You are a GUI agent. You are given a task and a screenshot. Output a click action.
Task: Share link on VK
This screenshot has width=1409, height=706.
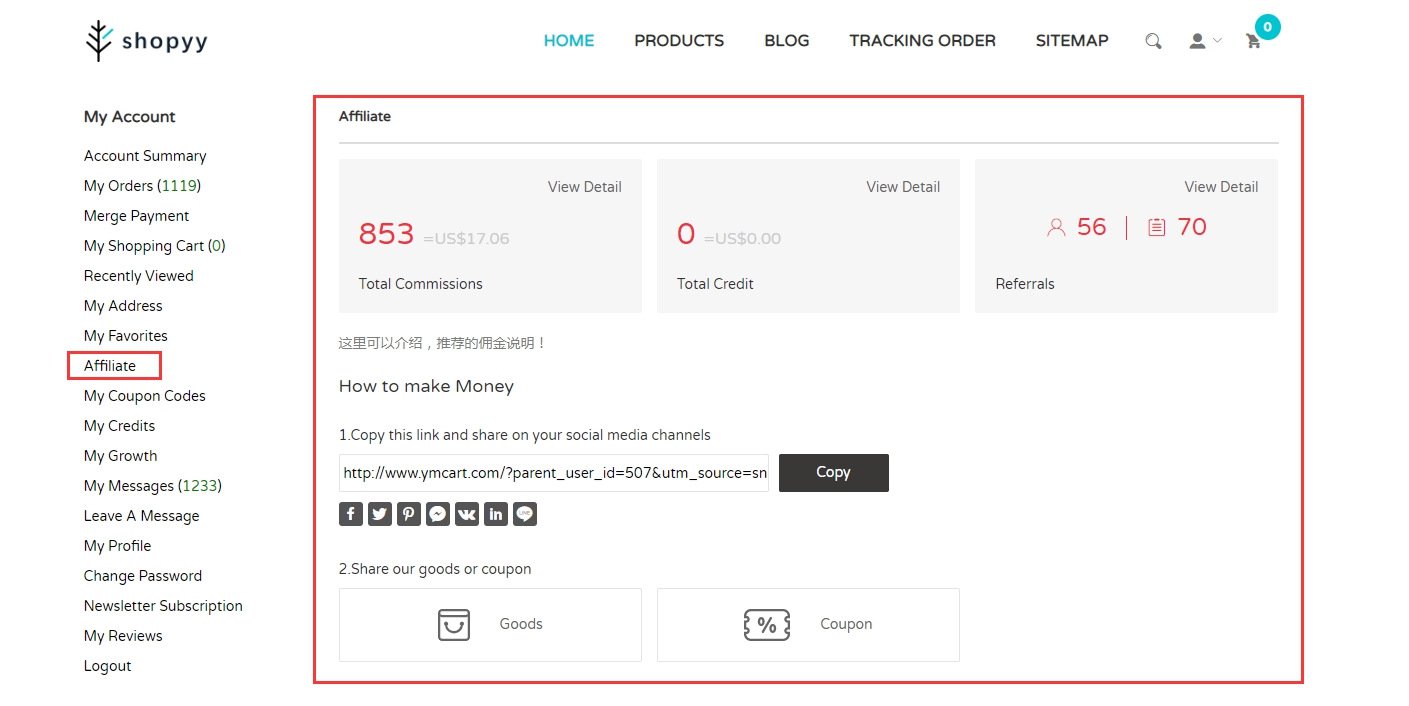click(x=467, y=514)
